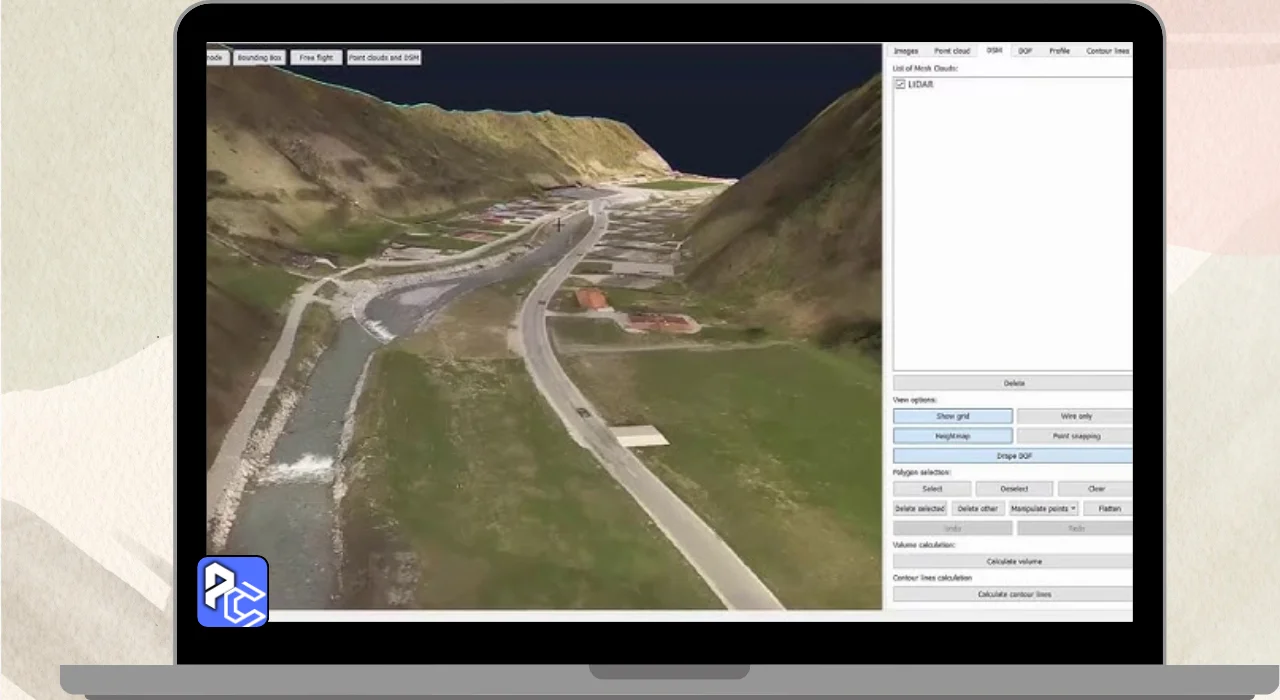Screen dimensions: 1280x700
Task: Click the partially visible mode button
Action: point(218,58)
